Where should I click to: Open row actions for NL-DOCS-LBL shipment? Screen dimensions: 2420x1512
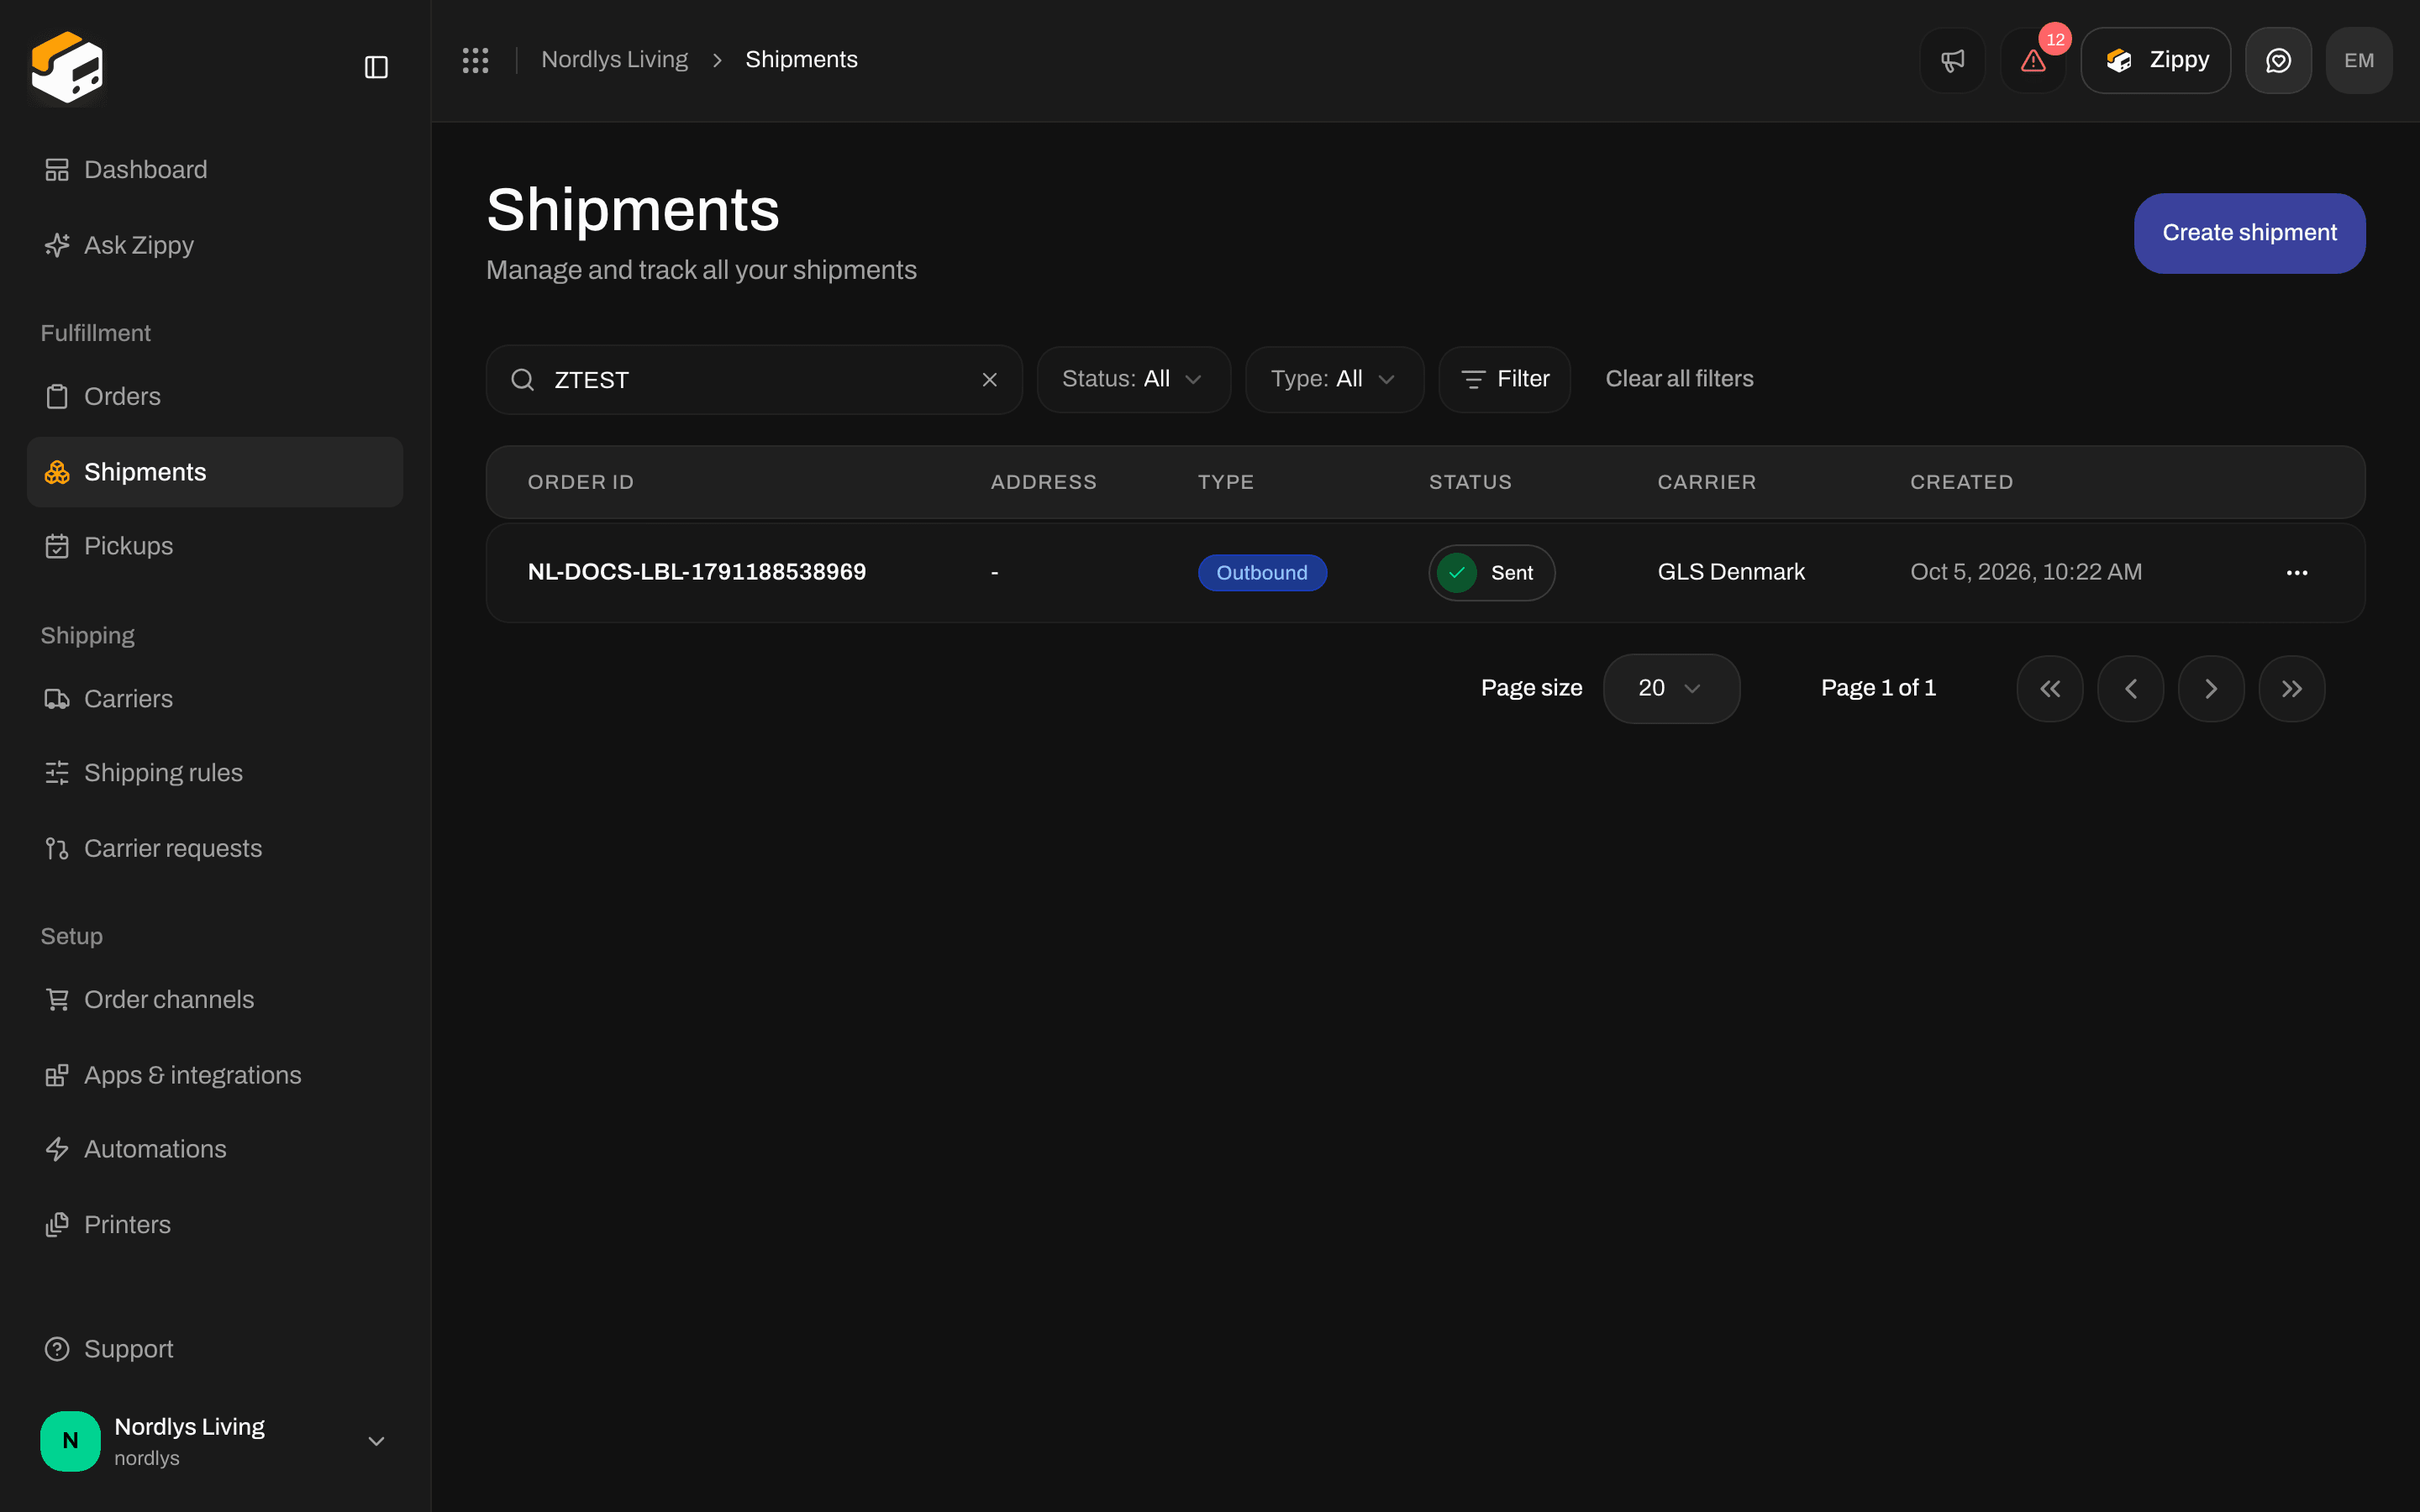[x=2297, y=573]
